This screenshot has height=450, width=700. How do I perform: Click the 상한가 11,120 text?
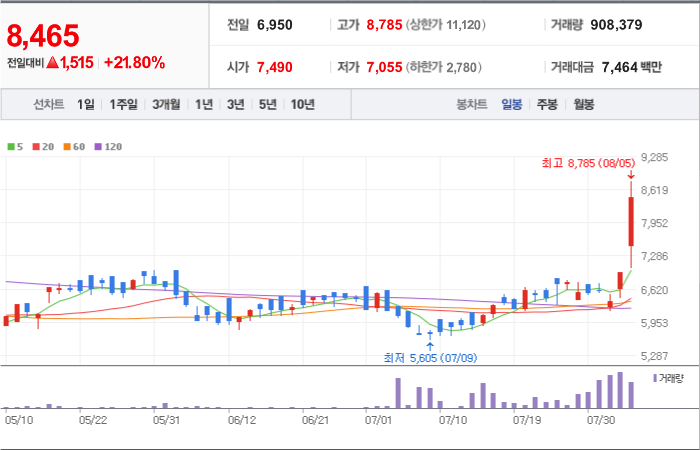[445, 25]
